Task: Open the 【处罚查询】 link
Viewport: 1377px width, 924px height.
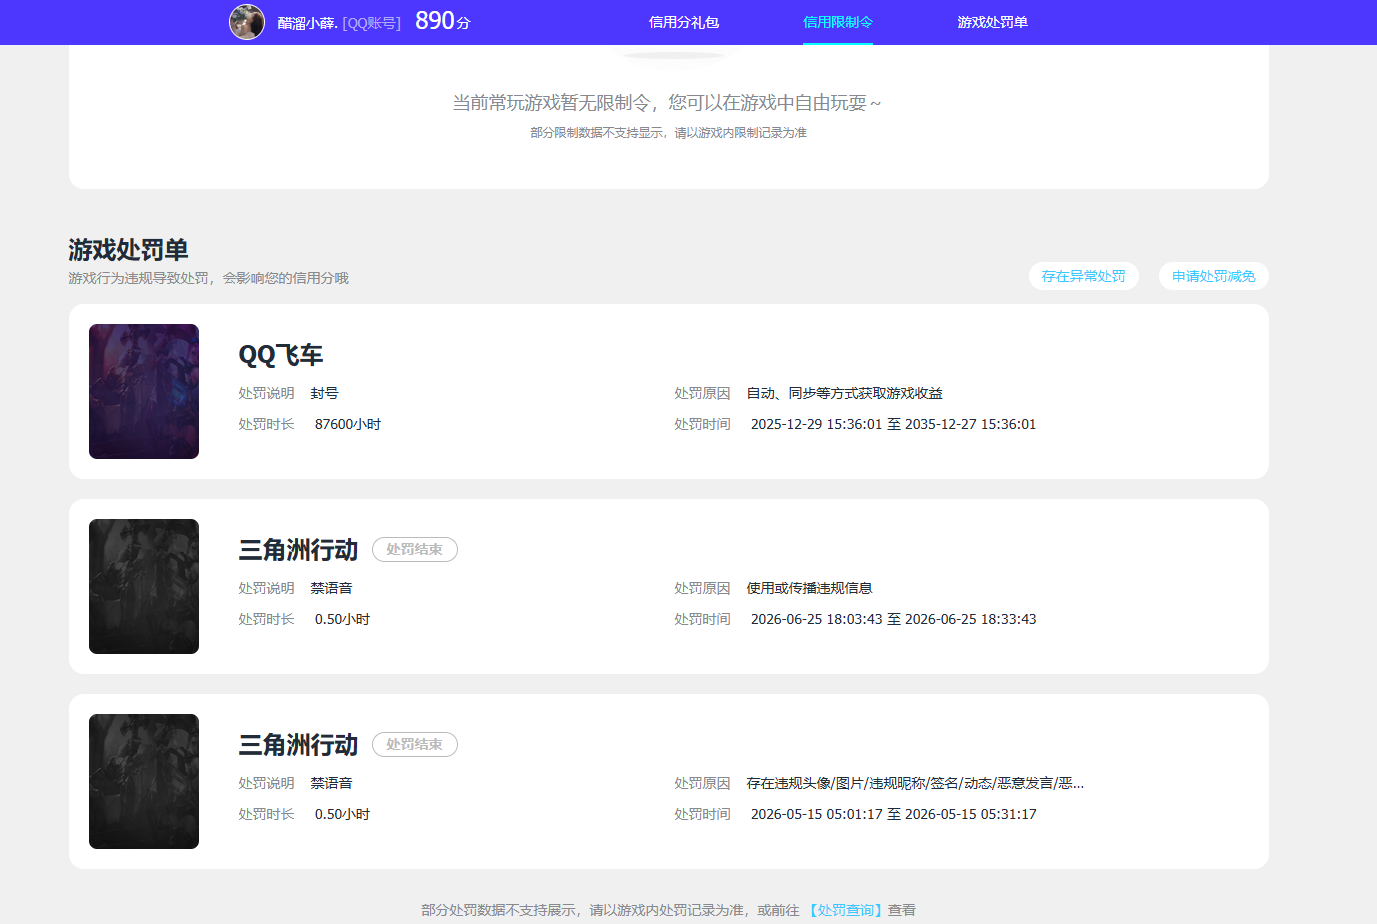Action: point(846,910)
